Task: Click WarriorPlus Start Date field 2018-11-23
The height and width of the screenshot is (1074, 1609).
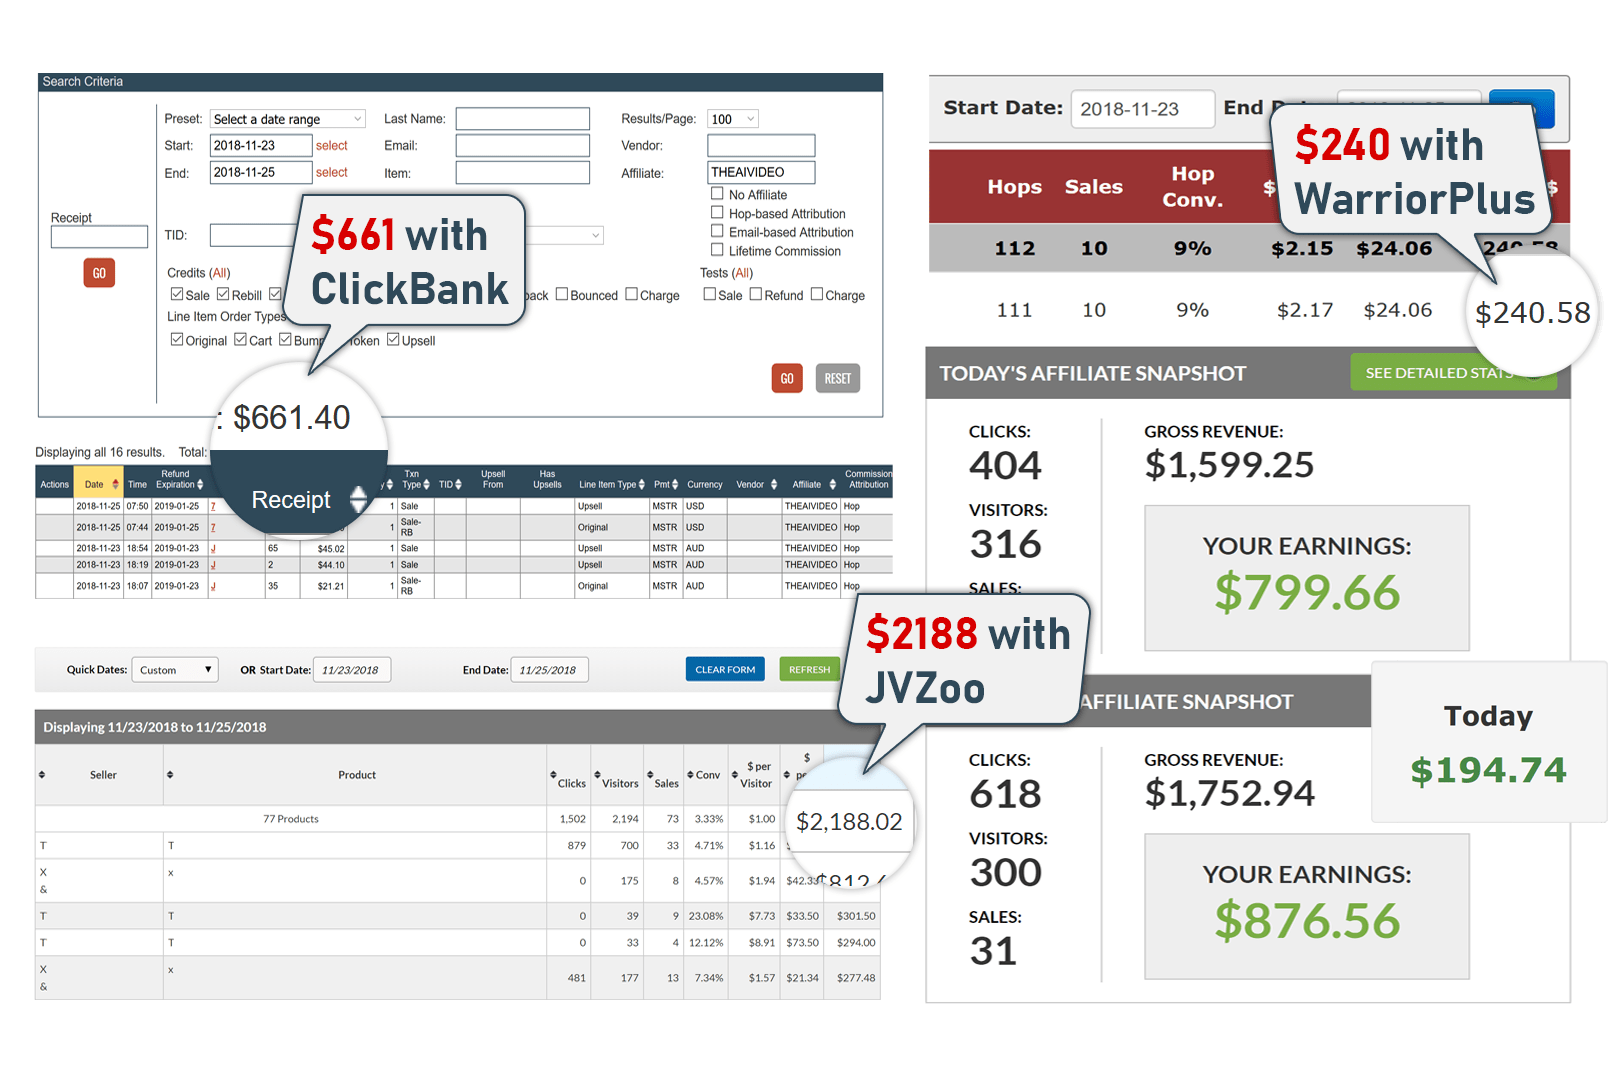Action: tap(1143, 109)
